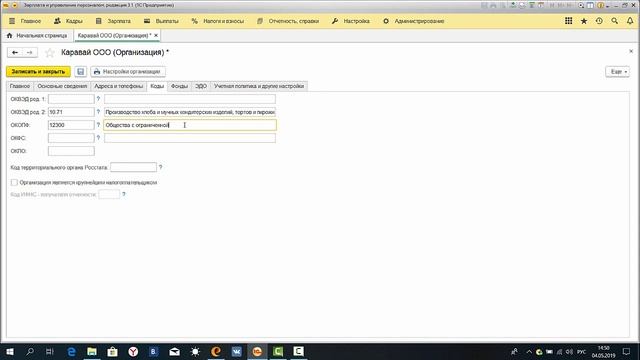Switch to 1C application in taskbar
The image size is (640, 360).
(257, 351)
